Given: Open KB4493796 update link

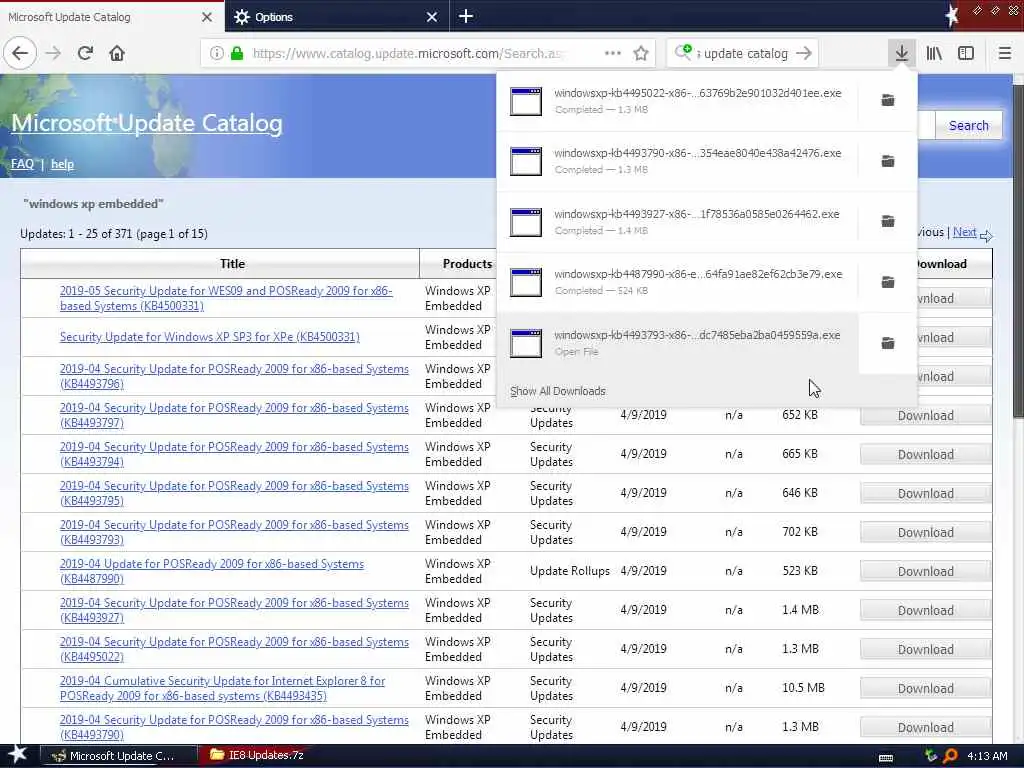Looking at the screenshot, I should (x=234, y=376).
